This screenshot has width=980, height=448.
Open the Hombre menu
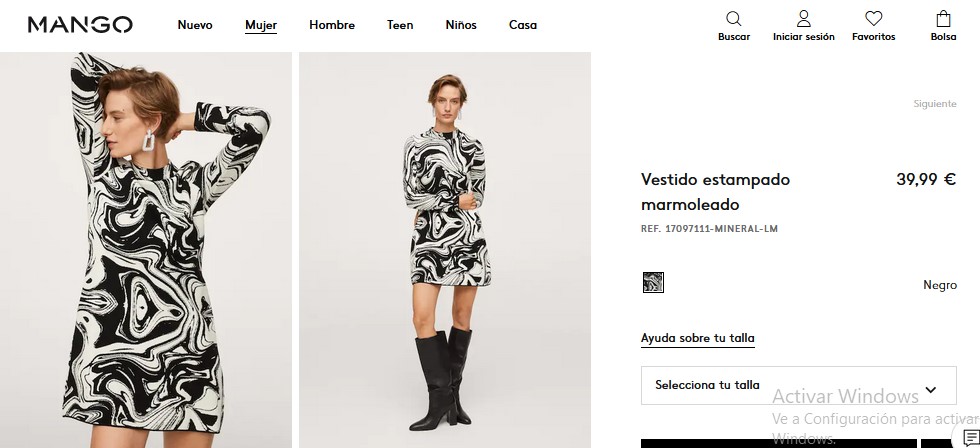pos(332,25)
